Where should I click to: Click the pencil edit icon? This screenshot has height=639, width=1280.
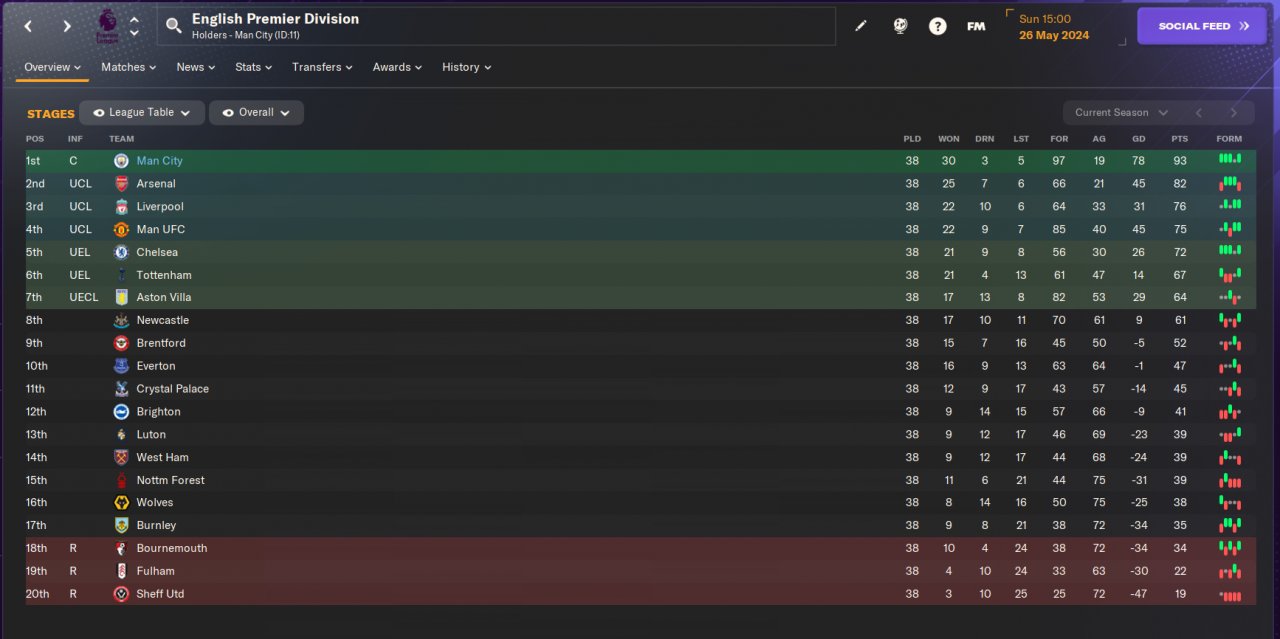pos(861,26)
